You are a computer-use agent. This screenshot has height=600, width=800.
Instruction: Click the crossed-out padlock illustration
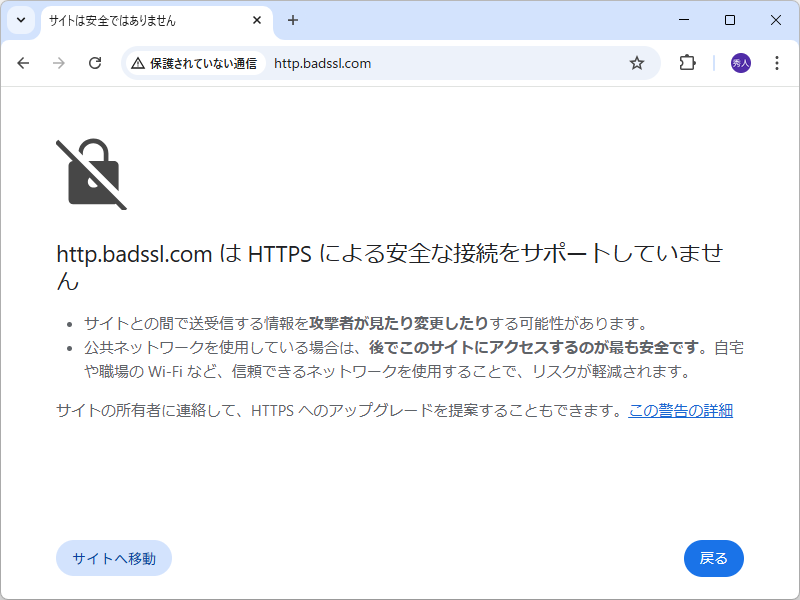(x=91, y=174)
